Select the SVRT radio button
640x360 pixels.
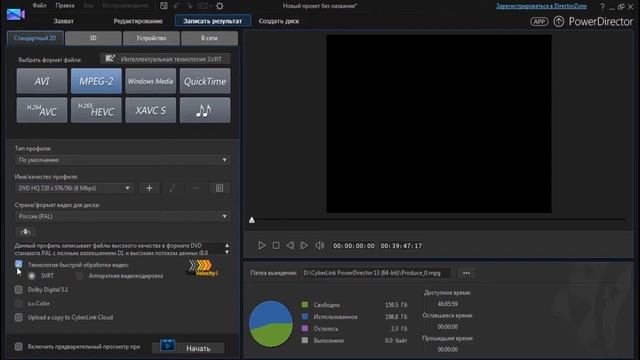tap(31, 276)
